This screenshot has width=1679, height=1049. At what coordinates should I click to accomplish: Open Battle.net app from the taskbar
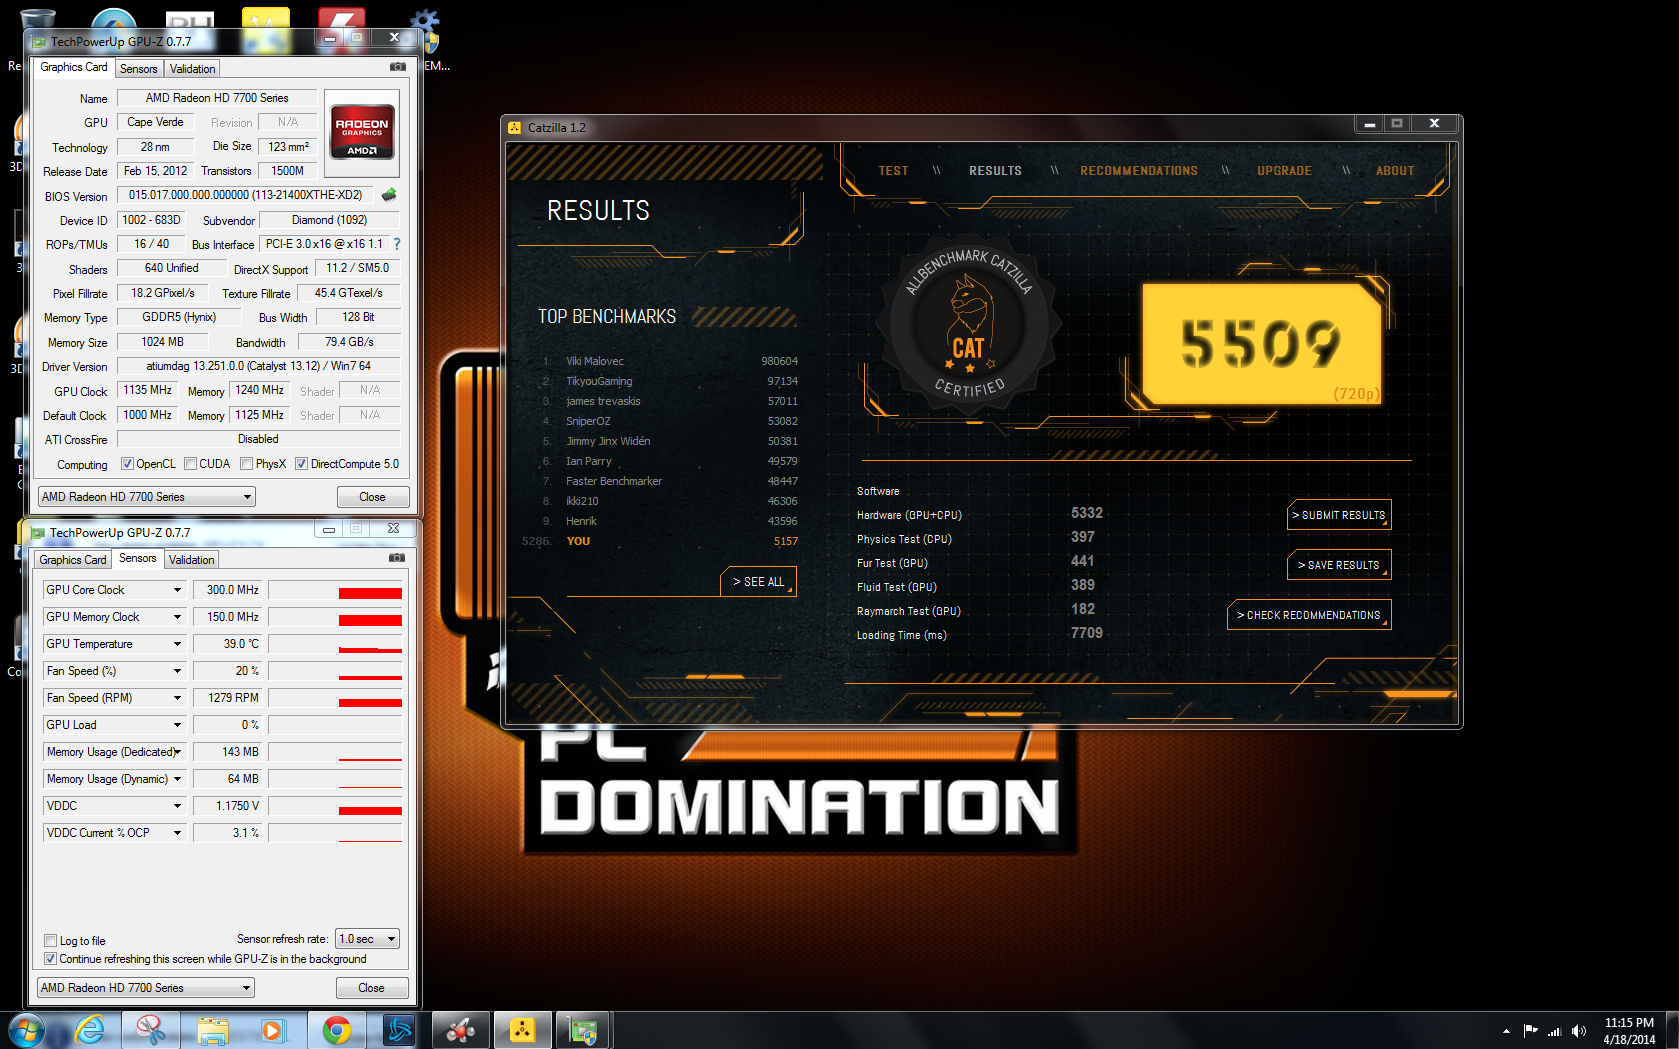(399, 1030)
